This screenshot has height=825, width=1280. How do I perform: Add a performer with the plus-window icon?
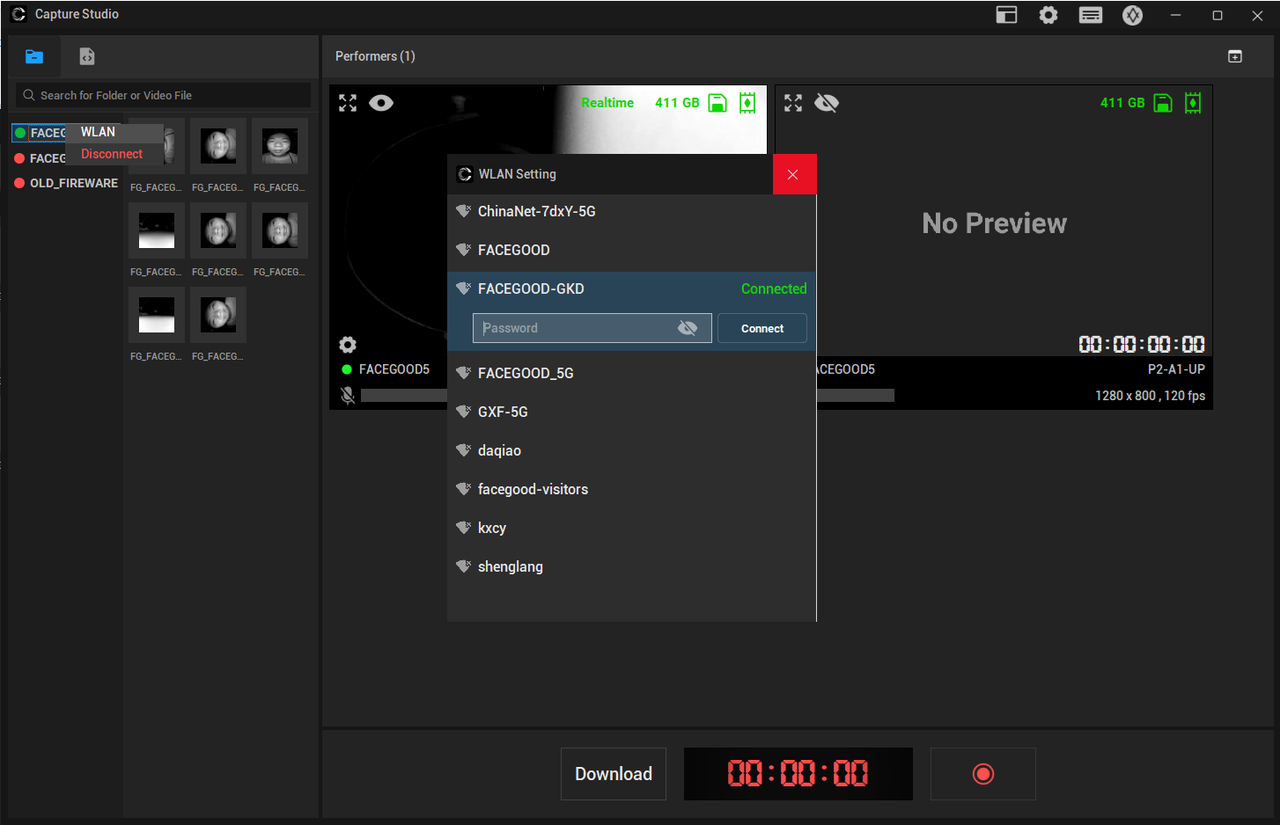click(1235, 57)
